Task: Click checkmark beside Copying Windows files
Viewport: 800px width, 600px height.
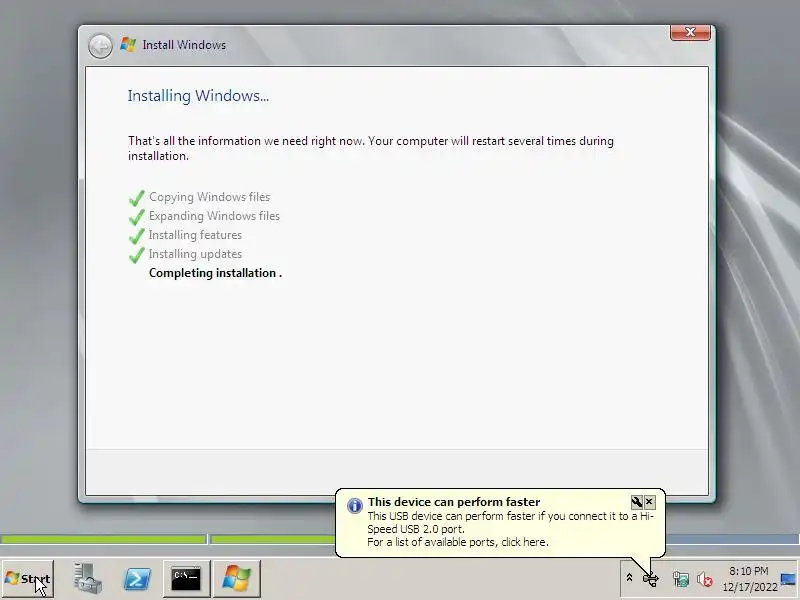Action: (137, 198)
